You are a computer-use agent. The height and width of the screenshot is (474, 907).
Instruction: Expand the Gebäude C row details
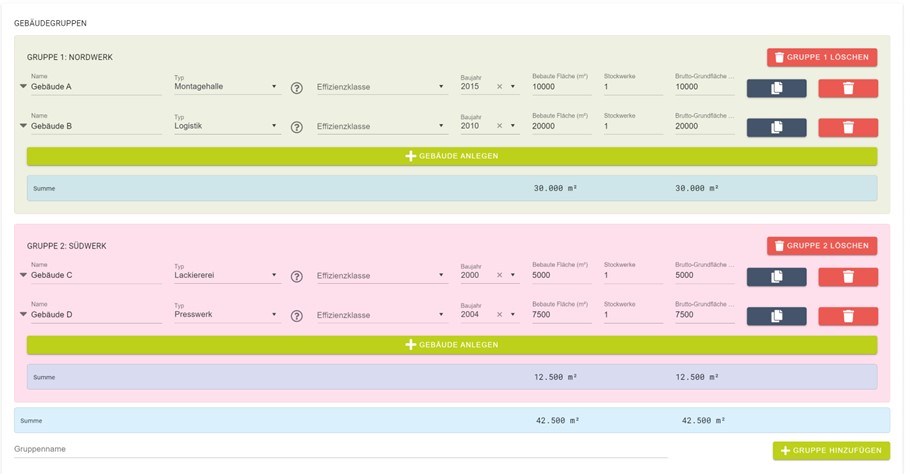pyautogui.click(x=23, y=275)
